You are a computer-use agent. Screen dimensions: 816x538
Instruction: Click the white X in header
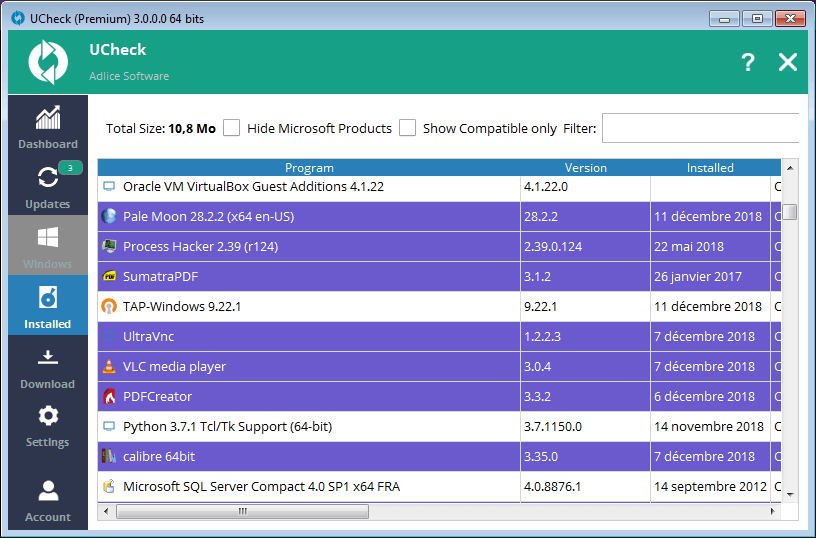pos(788,63)
